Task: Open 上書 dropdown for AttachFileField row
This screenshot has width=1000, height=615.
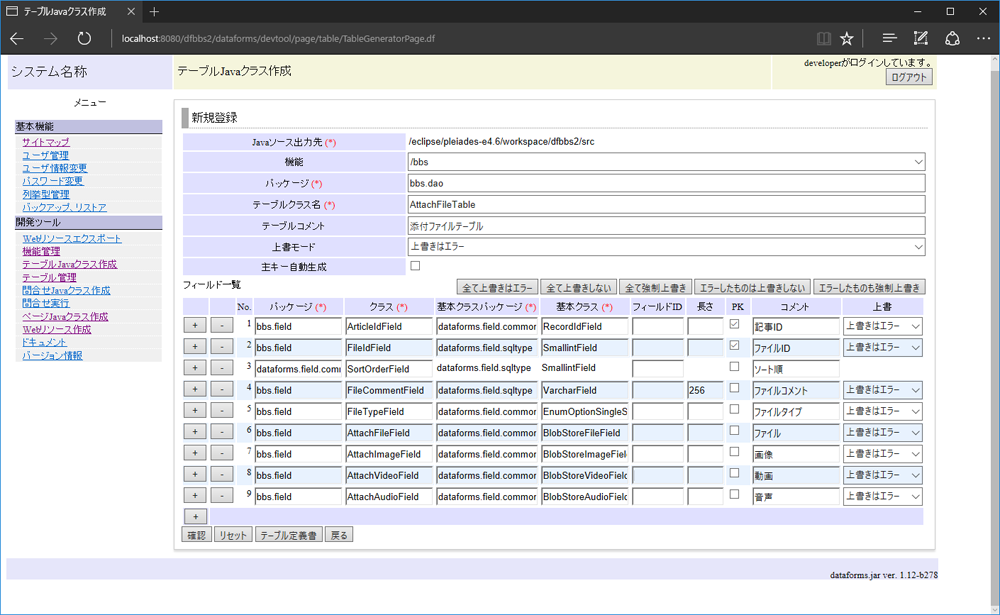Action: coord(883,433)
